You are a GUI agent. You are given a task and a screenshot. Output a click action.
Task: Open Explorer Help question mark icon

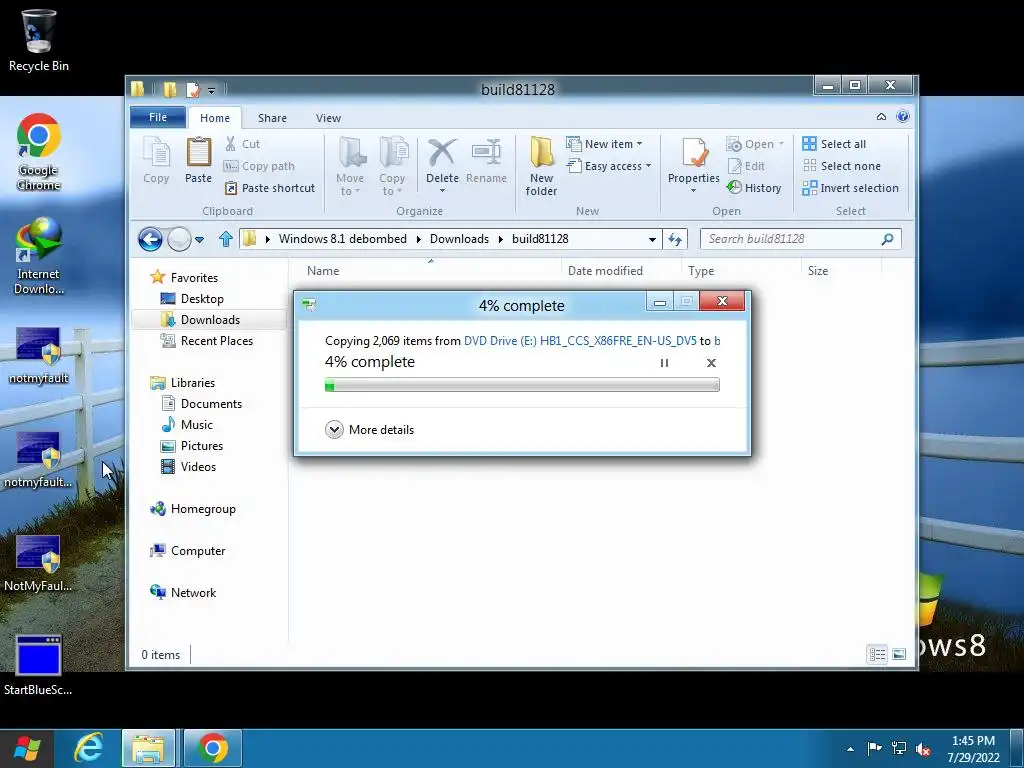(903, 116)
